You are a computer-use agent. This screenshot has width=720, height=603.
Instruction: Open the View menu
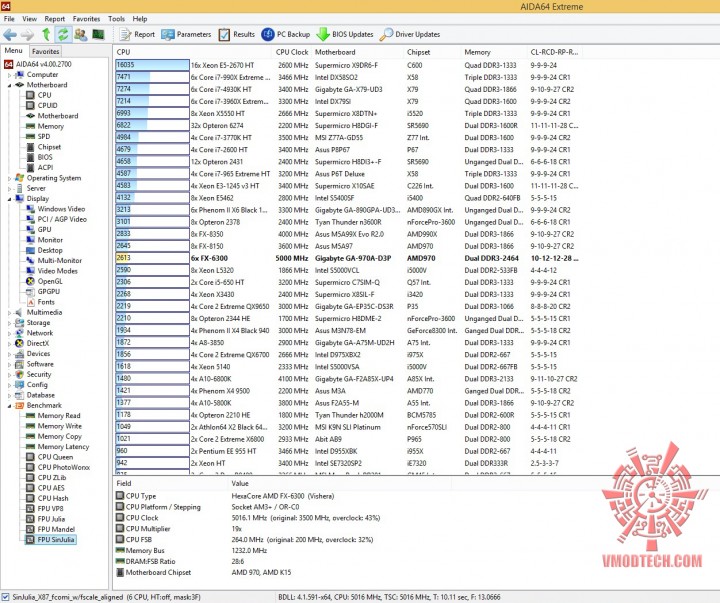coord(29,19)
